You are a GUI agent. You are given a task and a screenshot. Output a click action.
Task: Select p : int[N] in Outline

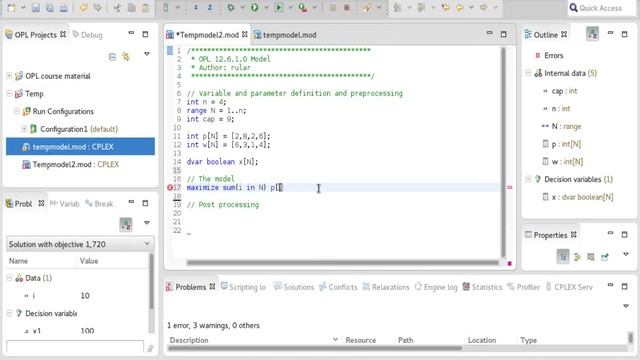tap(562, 144)
